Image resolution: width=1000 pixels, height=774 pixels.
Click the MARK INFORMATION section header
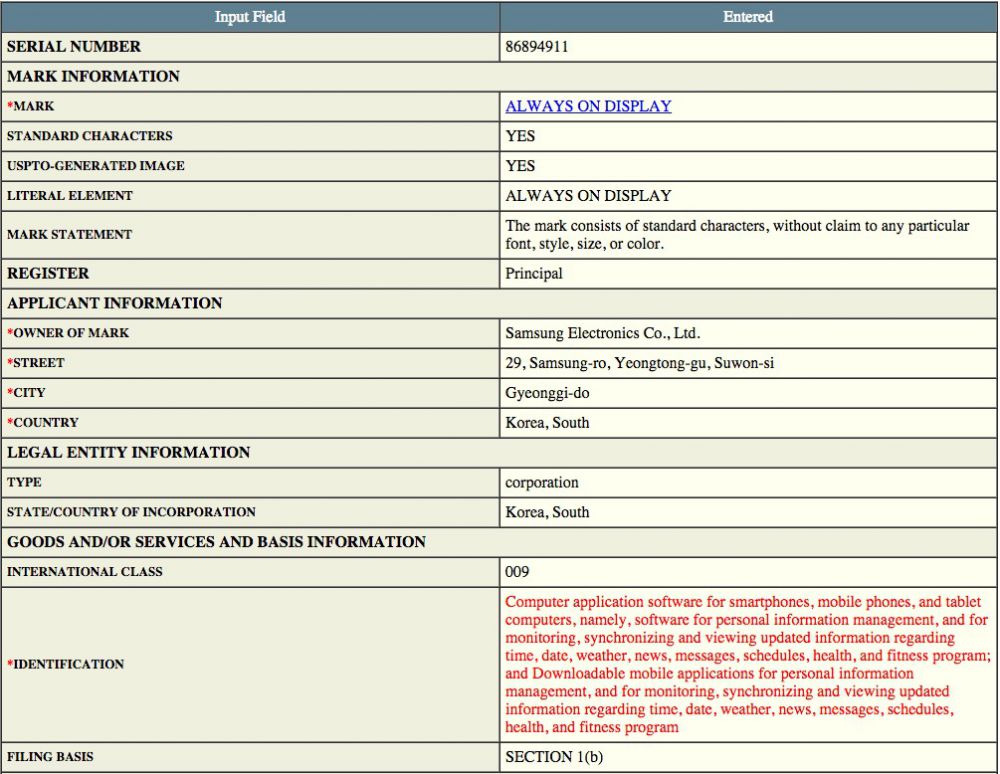[94, 77]
